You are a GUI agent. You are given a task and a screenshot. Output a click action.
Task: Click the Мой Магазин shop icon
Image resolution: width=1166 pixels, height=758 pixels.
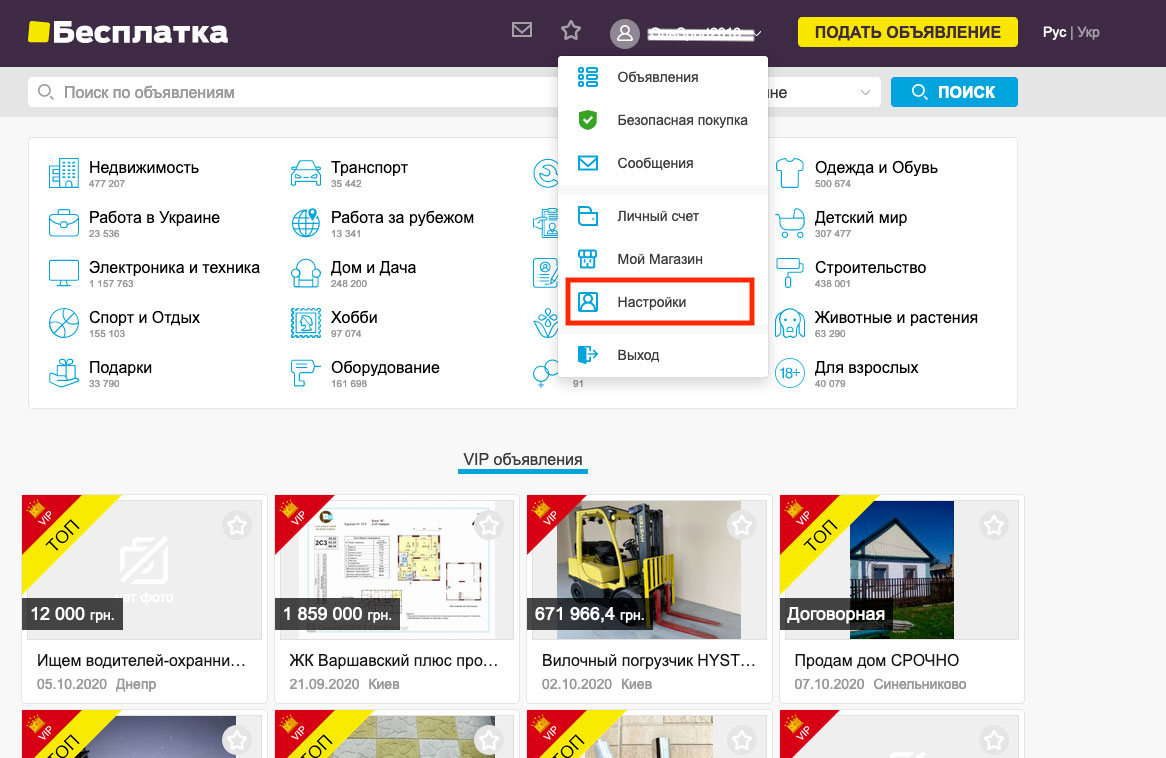pyautogui.click(x=587, y=259)
